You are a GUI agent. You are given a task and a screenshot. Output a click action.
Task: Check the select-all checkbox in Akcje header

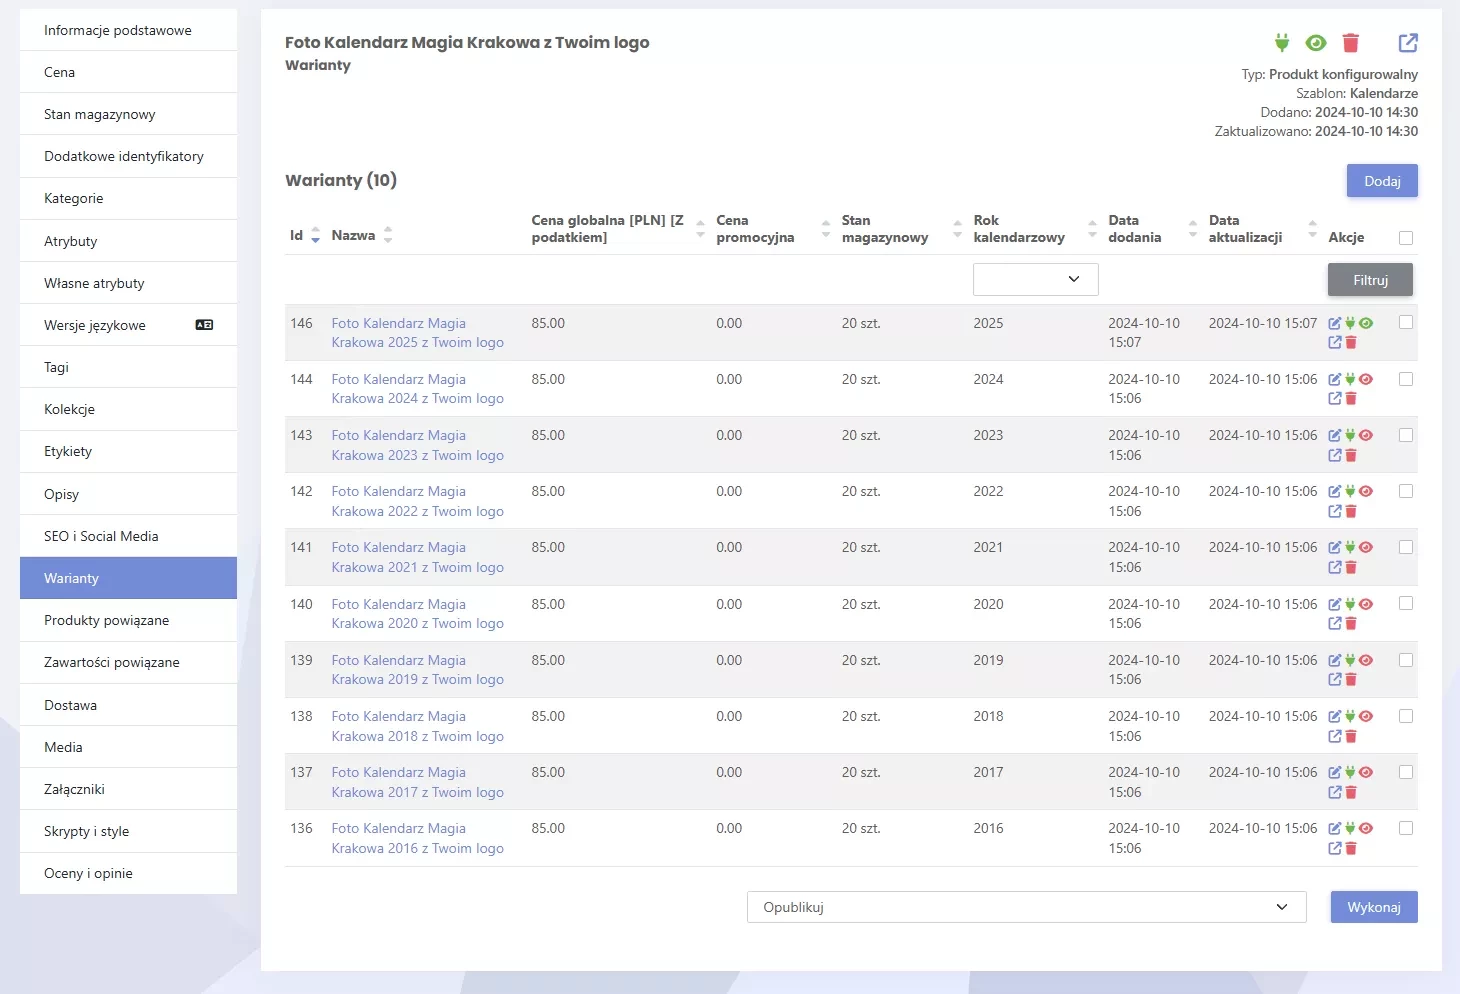pos(1406,238)
